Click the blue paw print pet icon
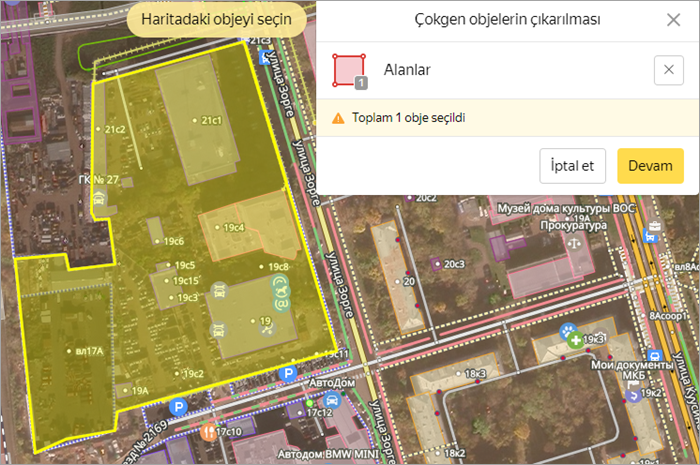 tap(567, 332)
